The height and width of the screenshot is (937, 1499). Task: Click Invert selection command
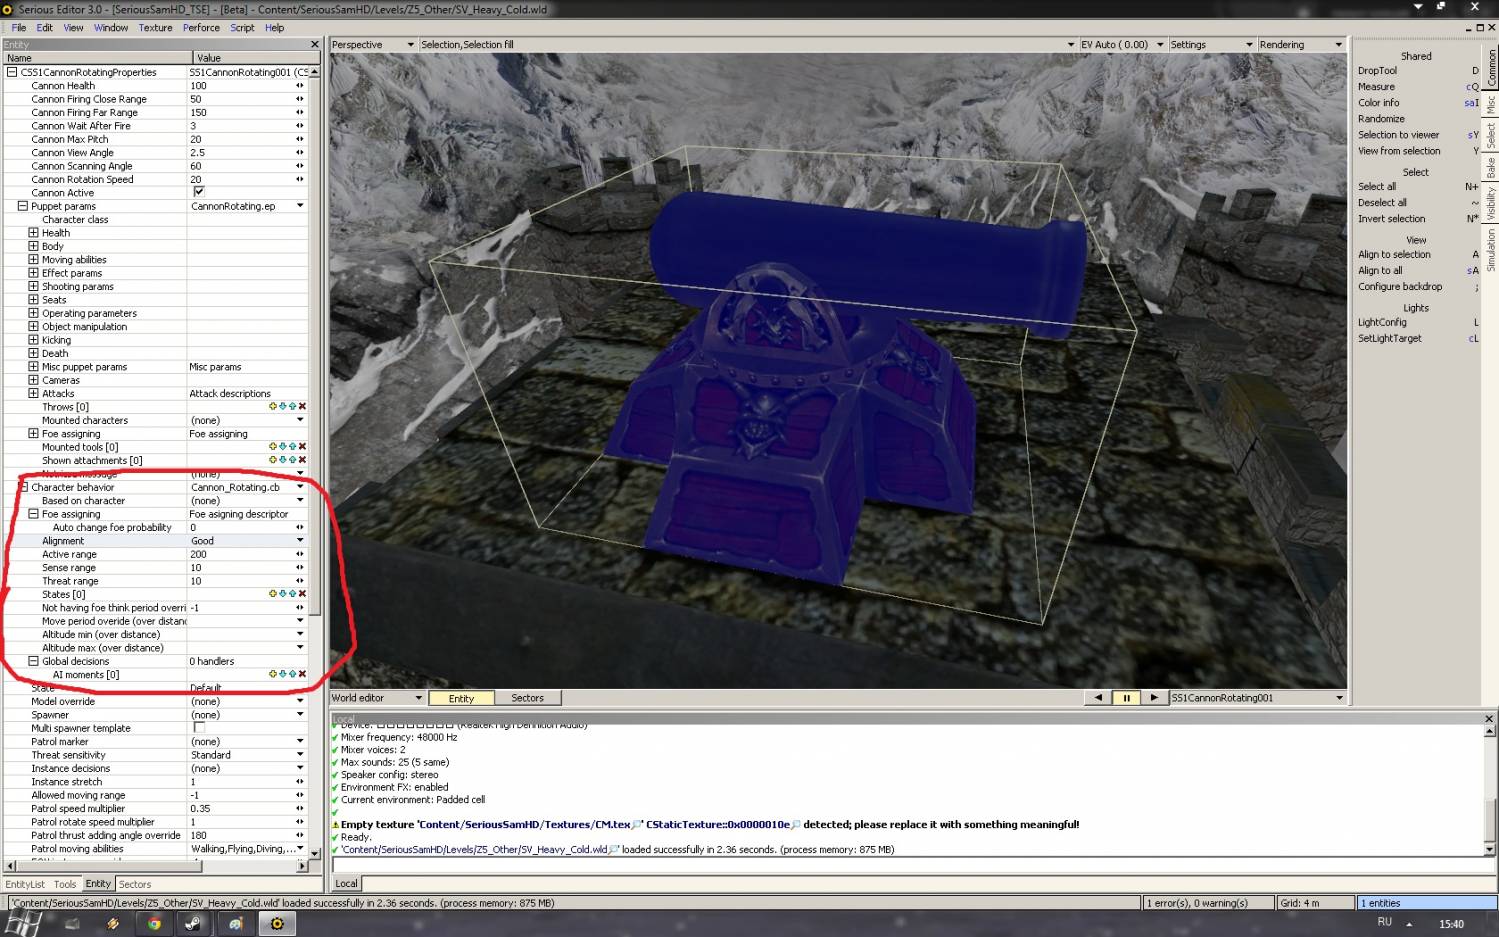coord(1391,219)
